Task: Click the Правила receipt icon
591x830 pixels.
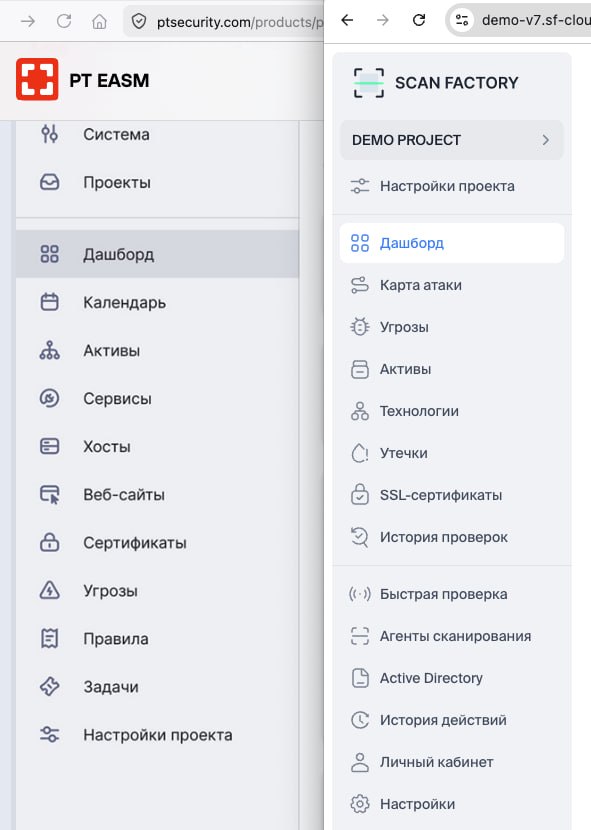Action: [x=50, y=638]
